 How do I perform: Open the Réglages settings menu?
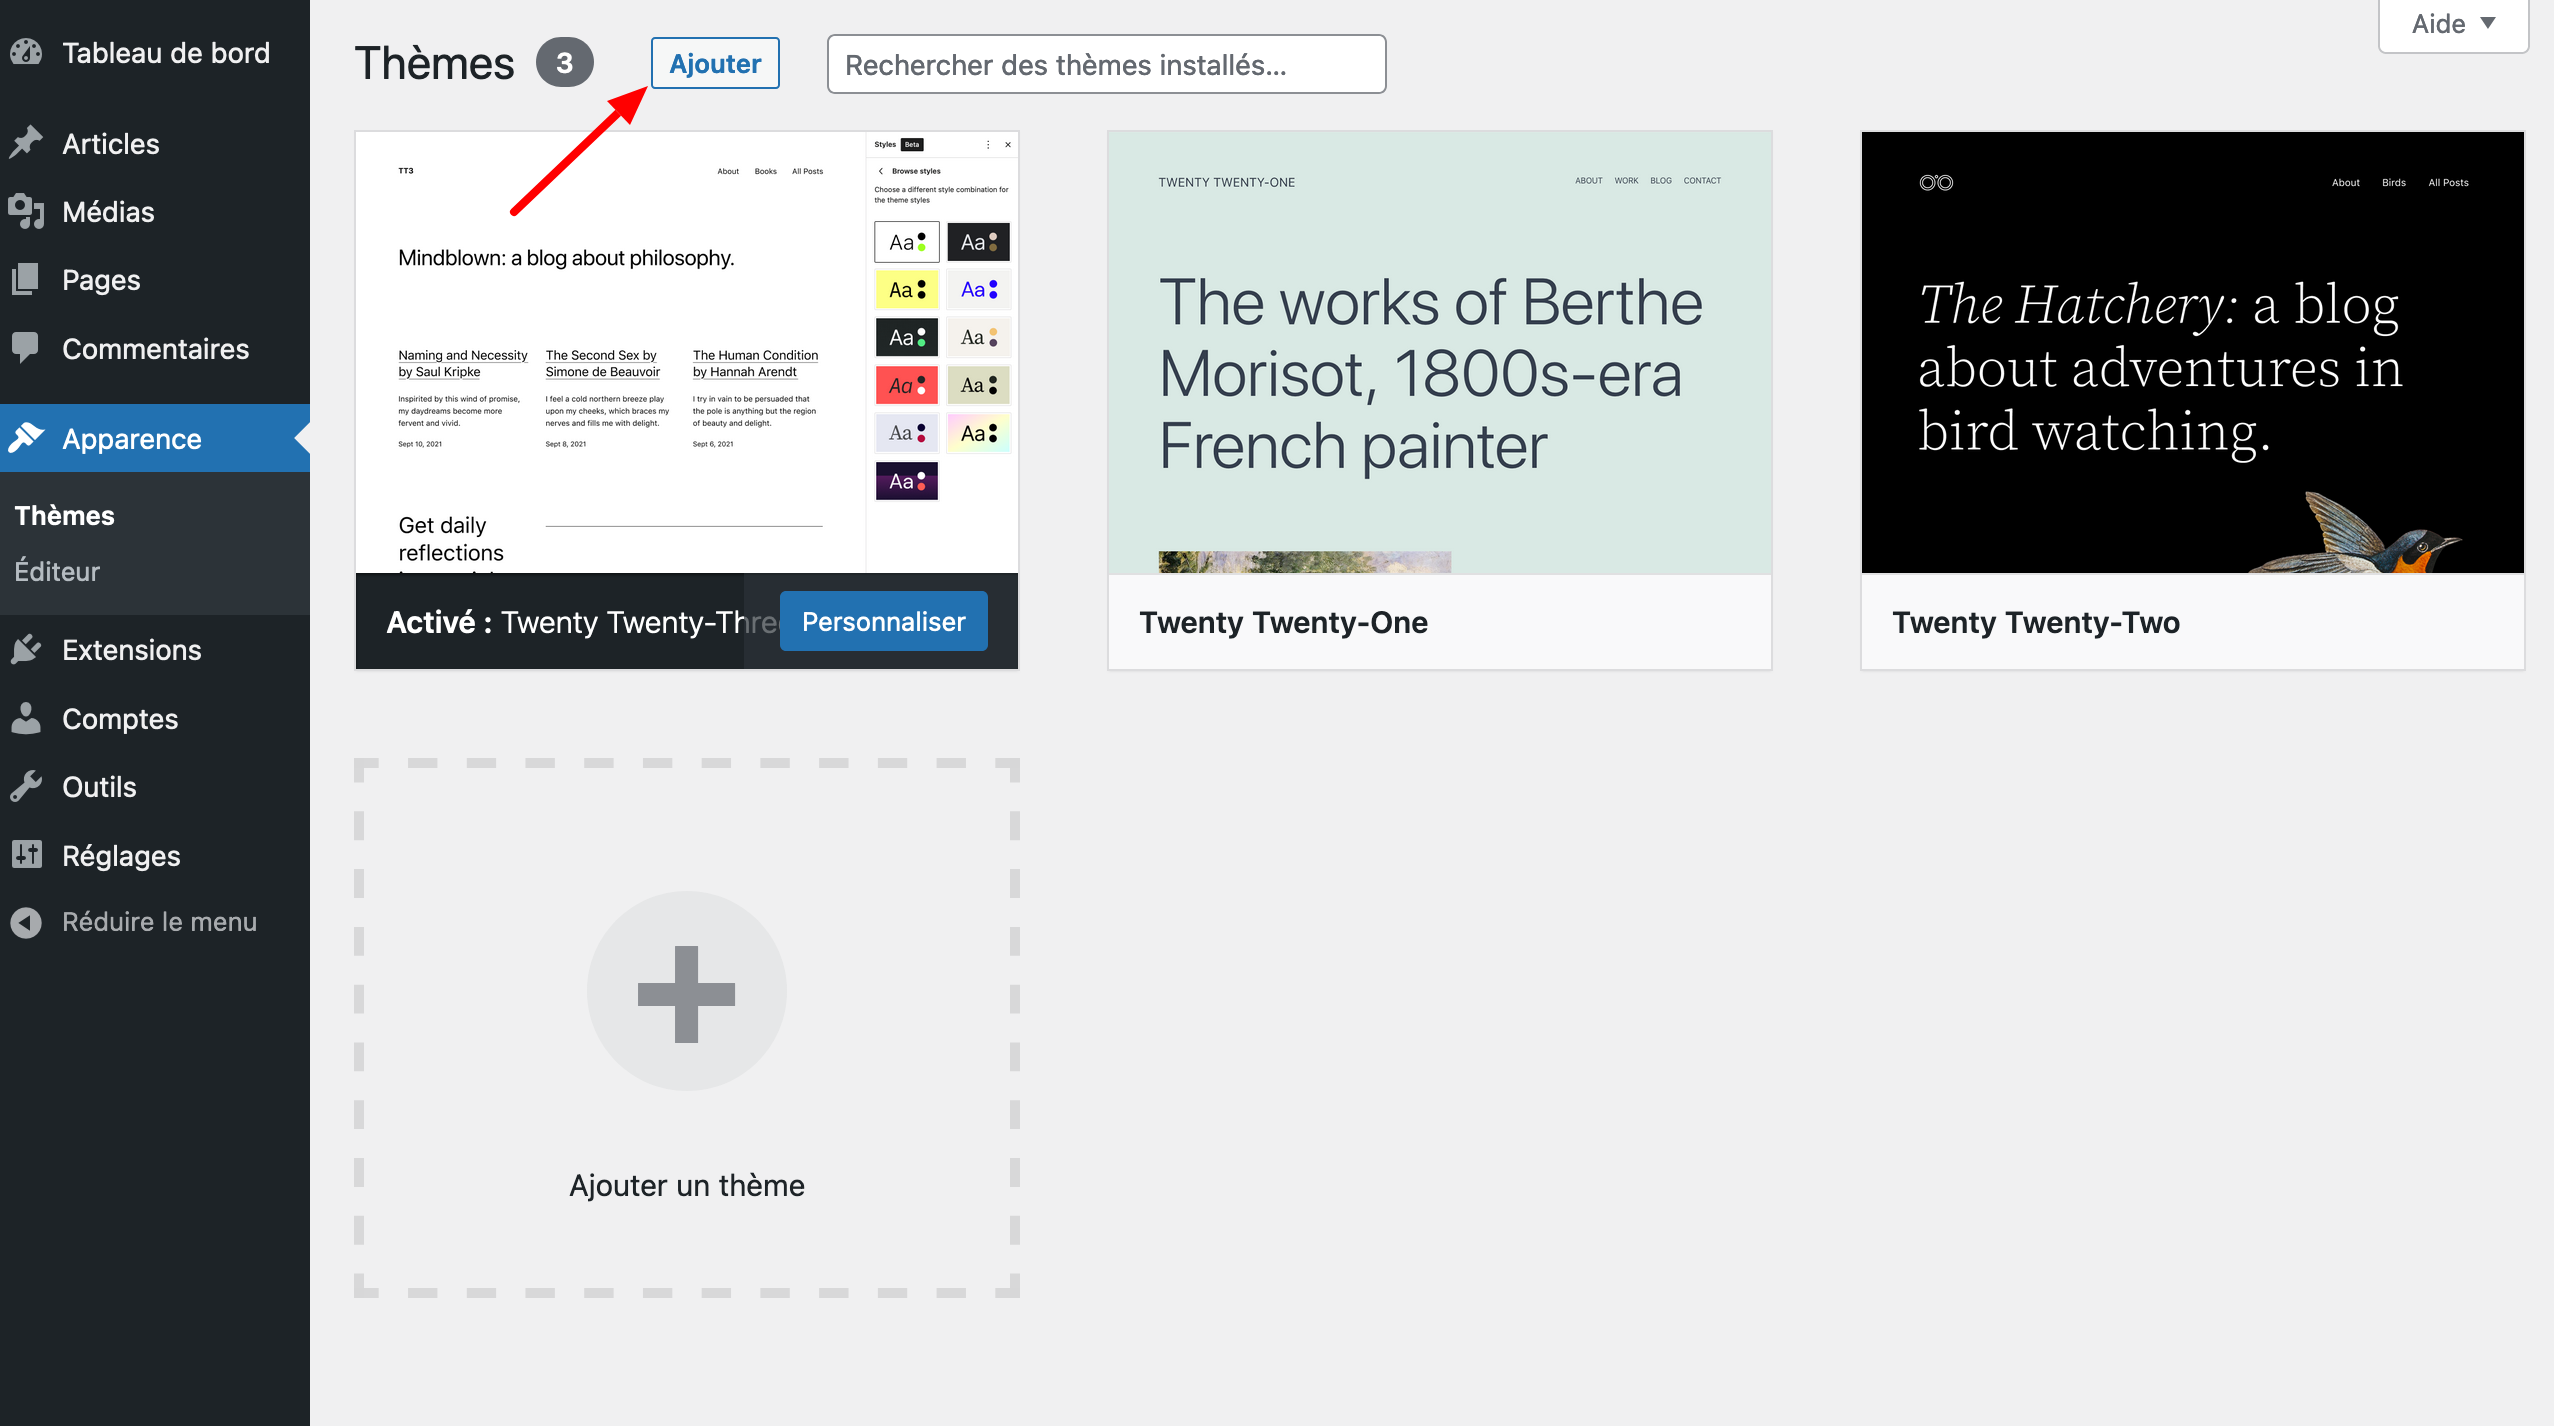(155, 855)
